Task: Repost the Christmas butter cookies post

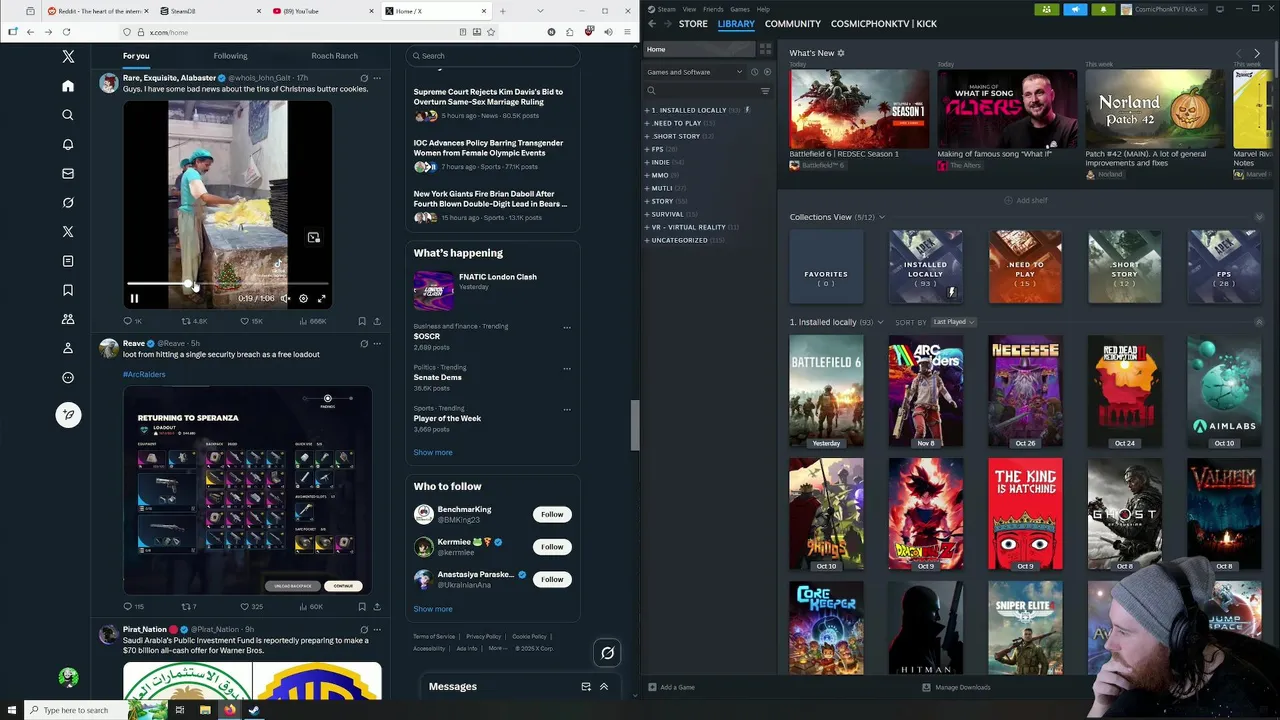Action: coord(194,321)
